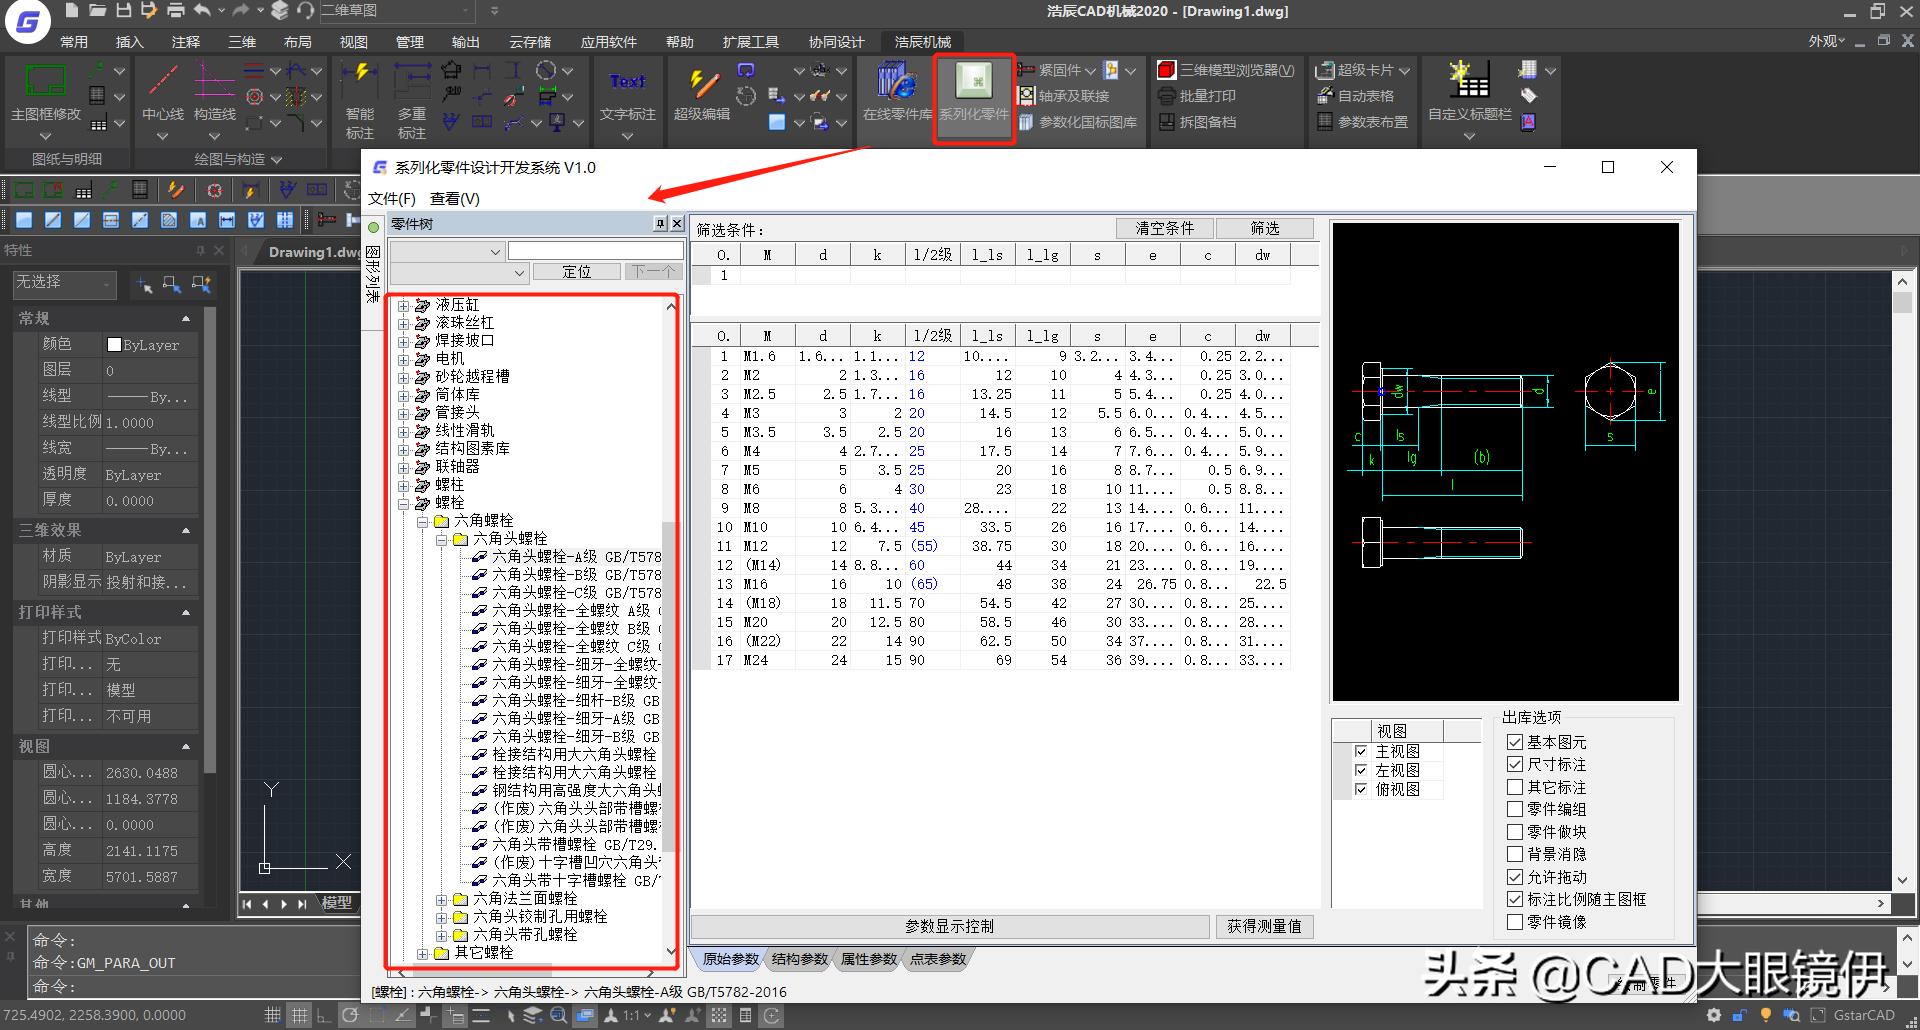Screen dimensions: 1920x1030
Task: Click the ByLayer color swatch
Action: 114,345
